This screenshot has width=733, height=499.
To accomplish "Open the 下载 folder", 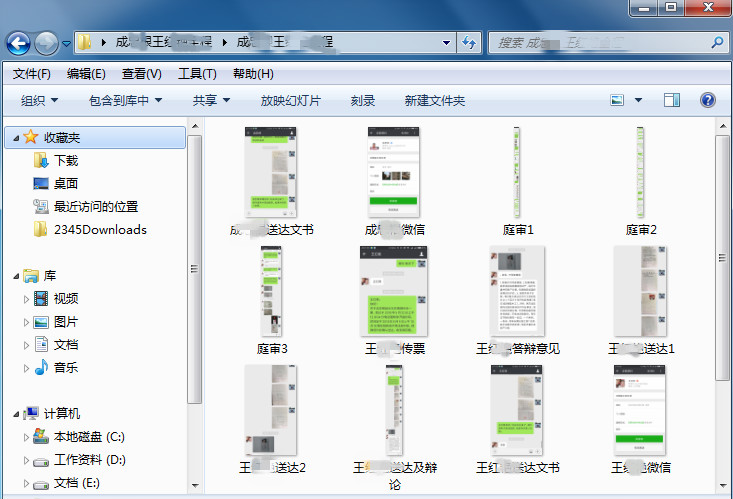I will tap(66, 160).
